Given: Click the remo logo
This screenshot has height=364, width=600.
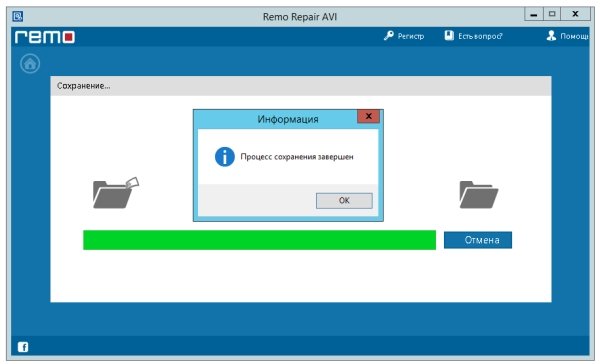Looking at the screenshot, I should pyautogui.click(x=45, y=37).
